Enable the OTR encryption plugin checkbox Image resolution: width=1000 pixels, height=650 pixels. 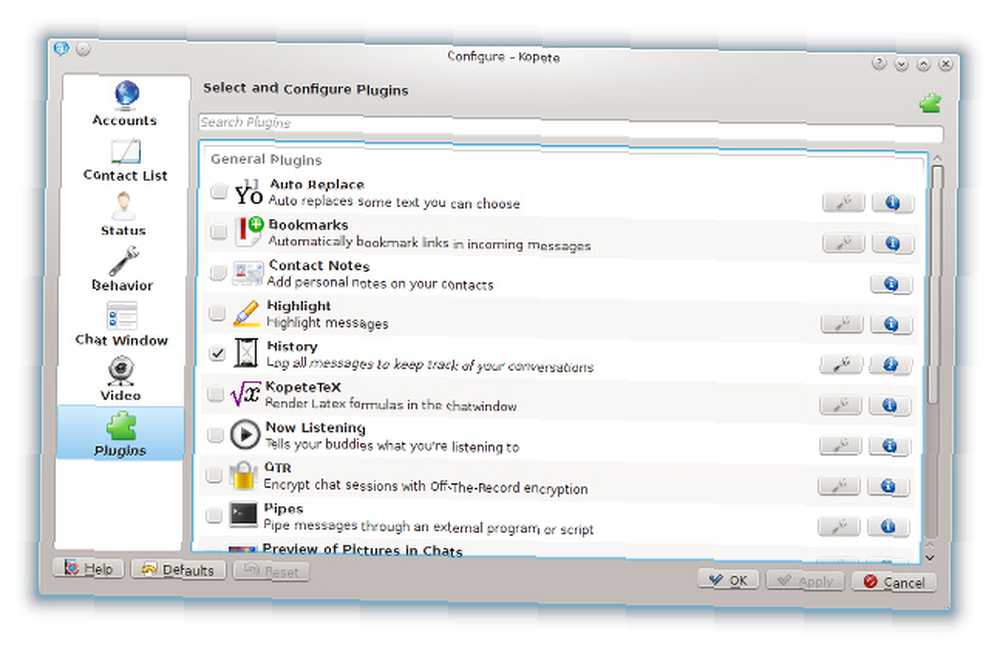click(x=214, y=475)
